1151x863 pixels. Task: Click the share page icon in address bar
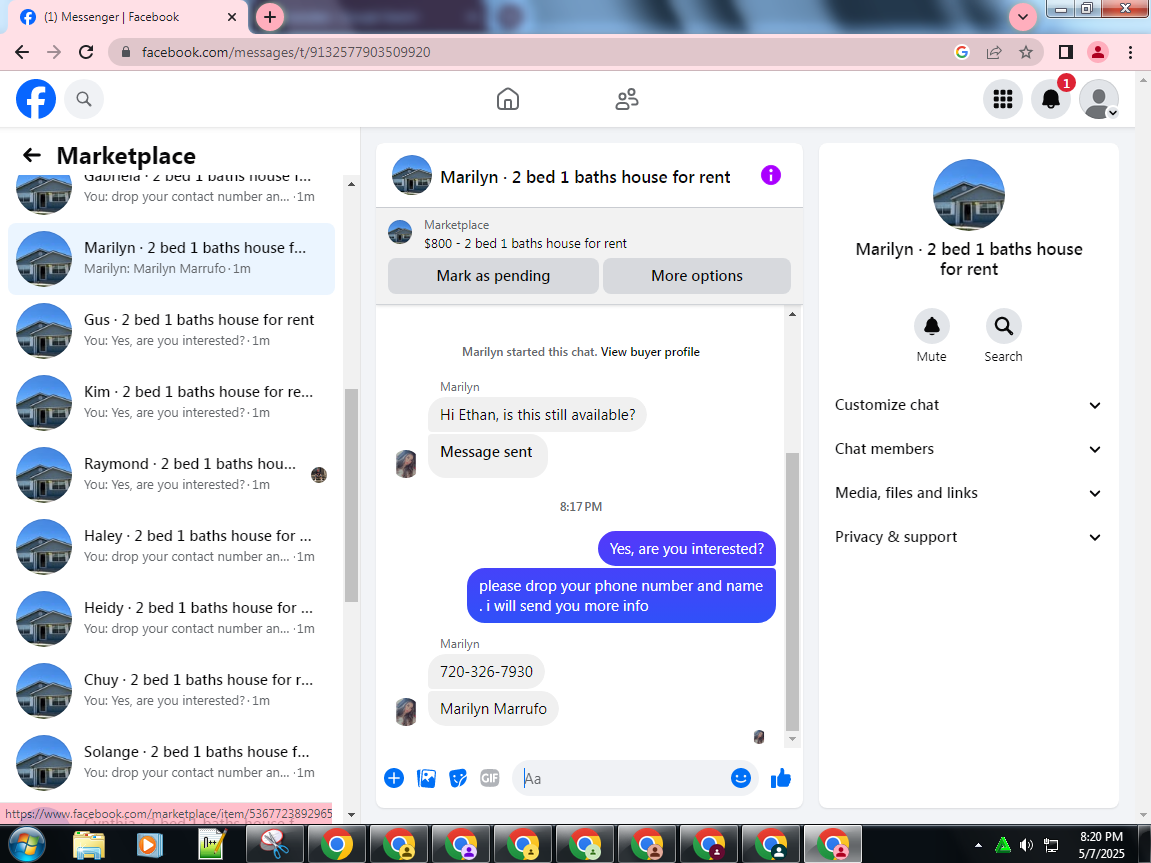(x=994, y=52)
